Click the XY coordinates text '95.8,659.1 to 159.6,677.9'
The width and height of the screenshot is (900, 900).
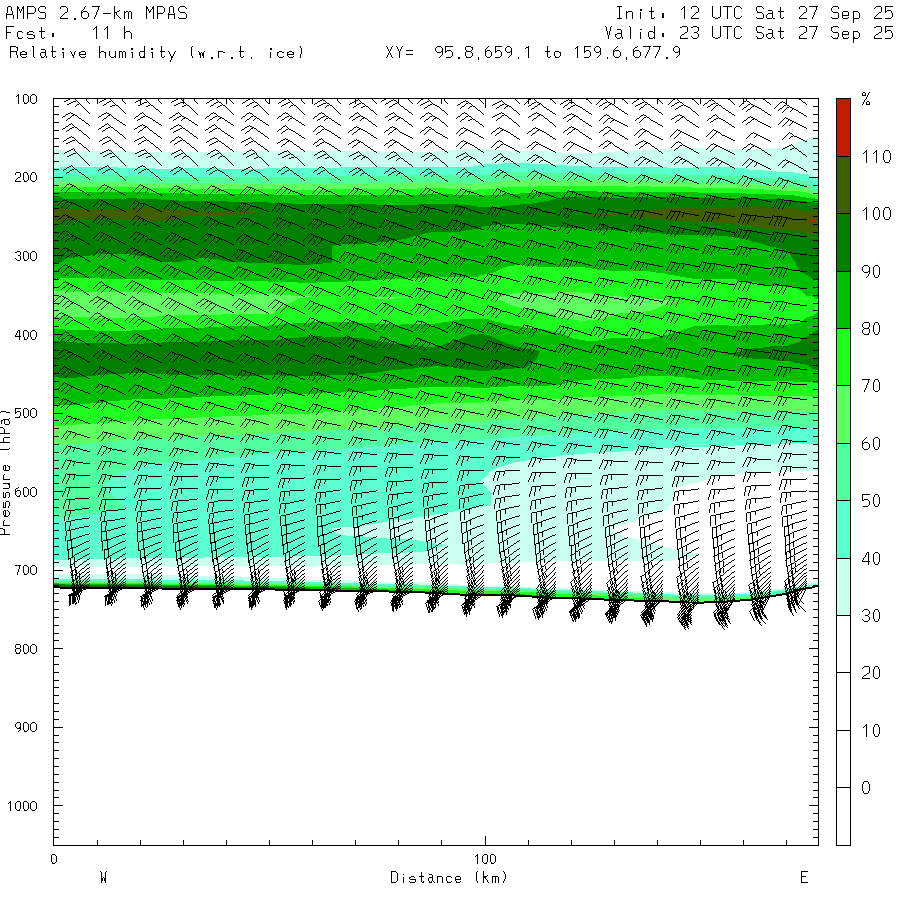[557, 53]
